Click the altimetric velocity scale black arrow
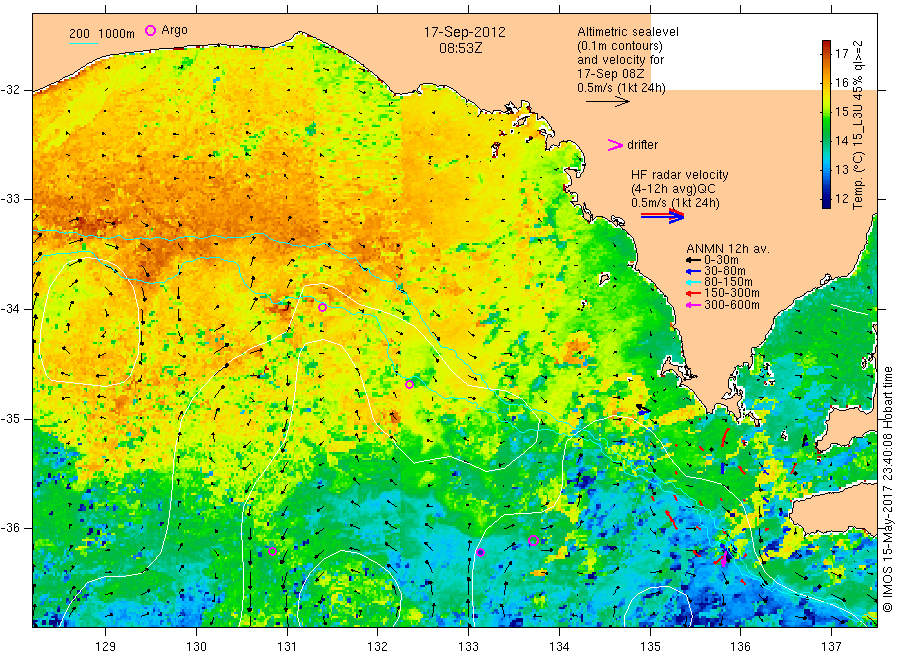 point(608,102)
